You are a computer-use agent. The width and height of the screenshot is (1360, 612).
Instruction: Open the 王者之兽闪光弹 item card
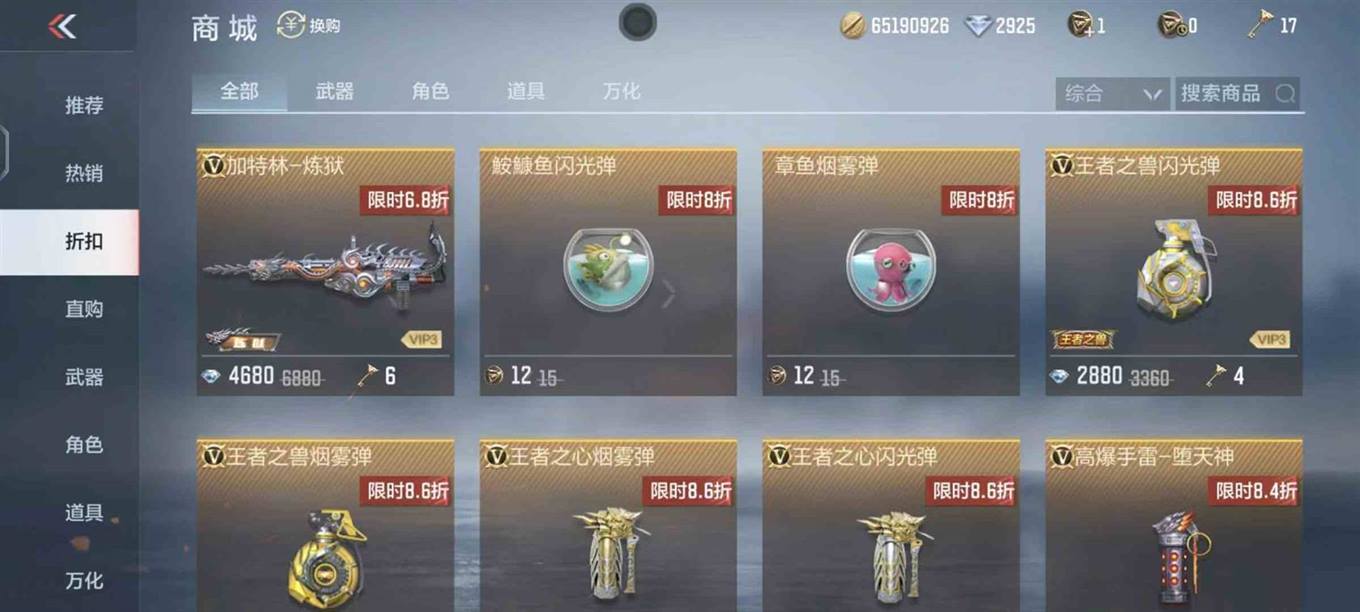pos(1174,271)
